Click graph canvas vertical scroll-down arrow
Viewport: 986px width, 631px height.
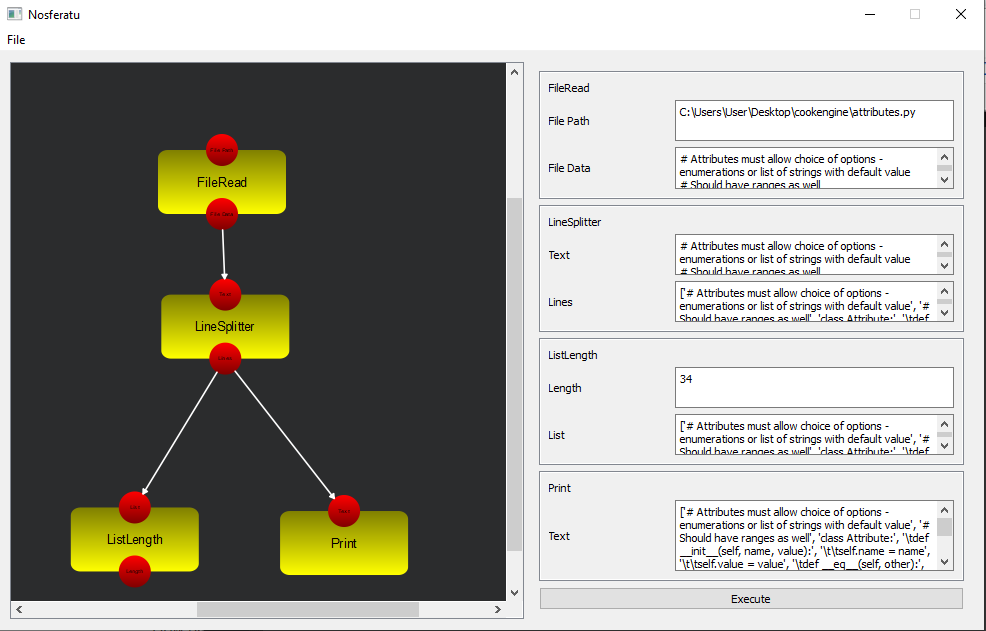tap(514, 593)
